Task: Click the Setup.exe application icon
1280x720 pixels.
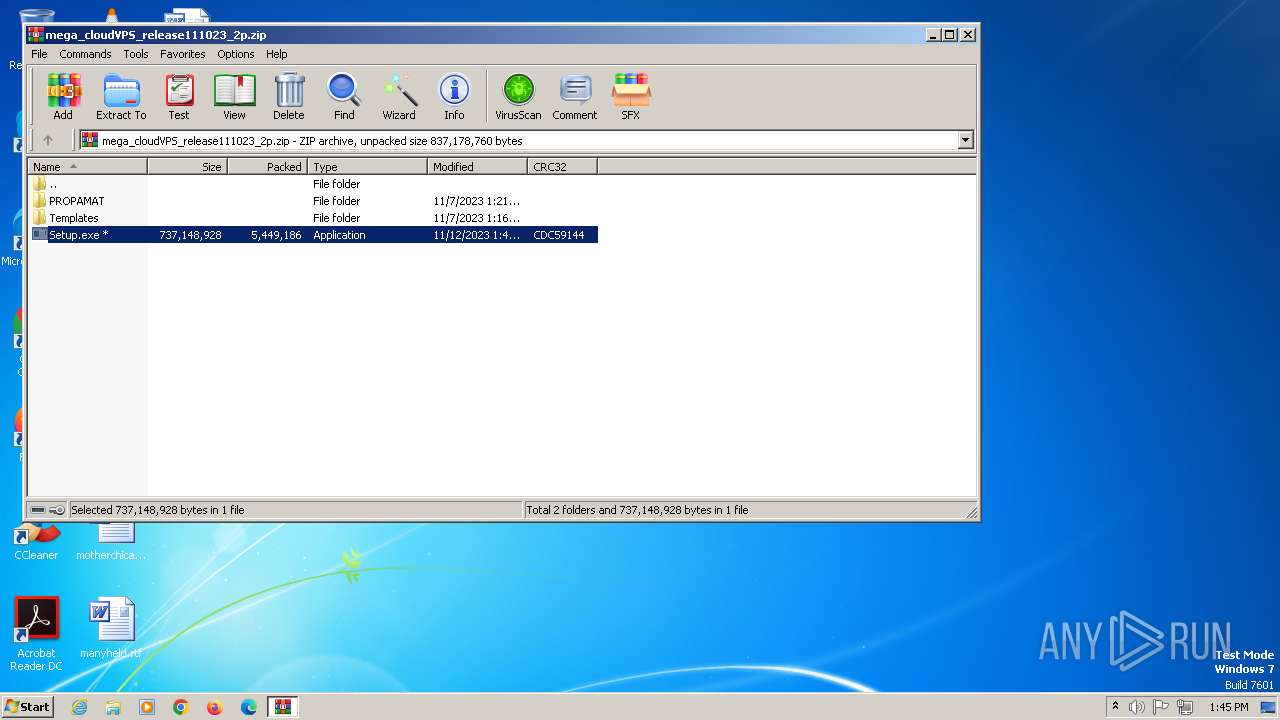Action: coord(40,235)
